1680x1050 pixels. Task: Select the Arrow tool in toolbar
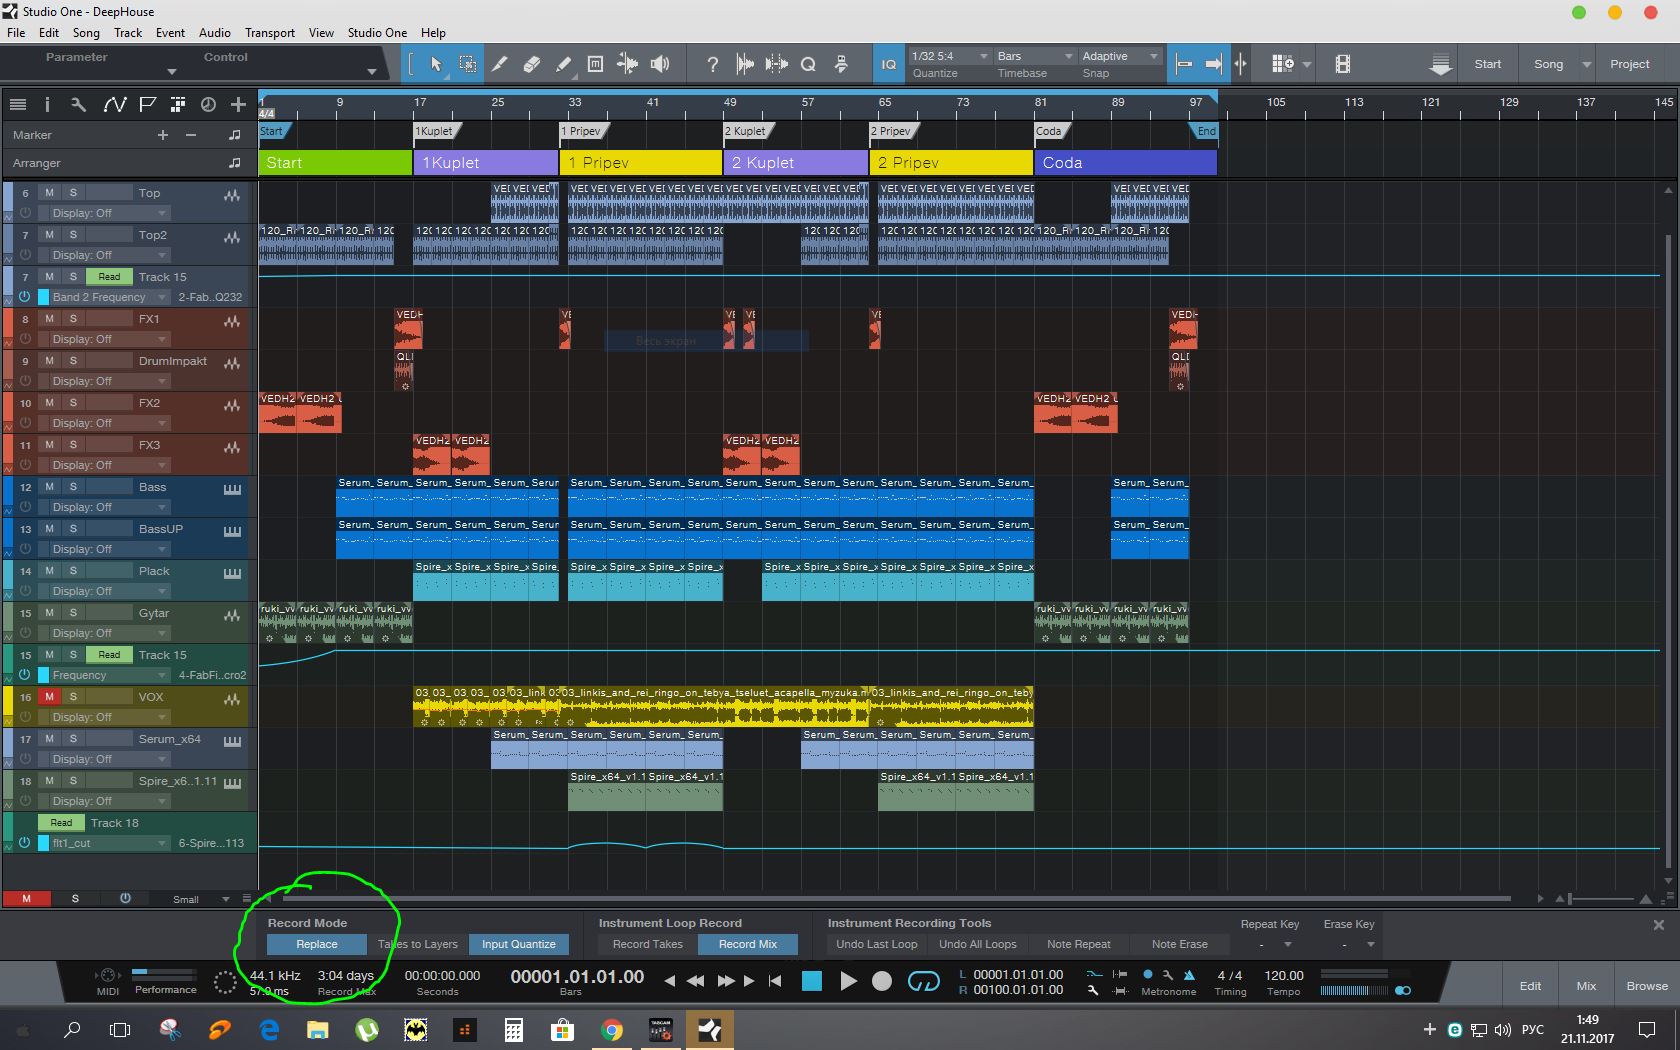tap(435, 64)
